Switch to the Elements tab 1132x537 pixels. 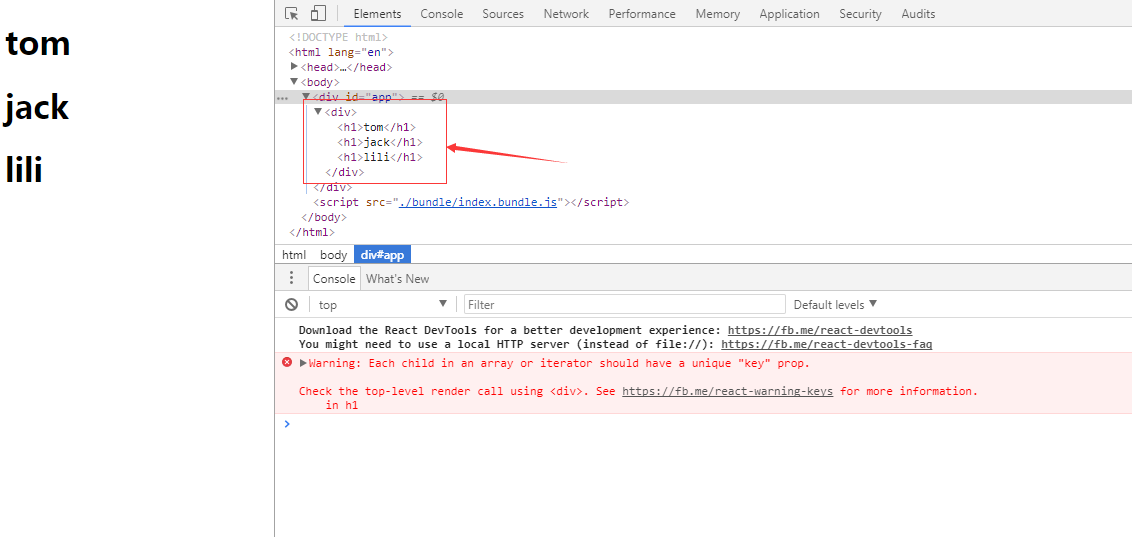coord(377,14)
